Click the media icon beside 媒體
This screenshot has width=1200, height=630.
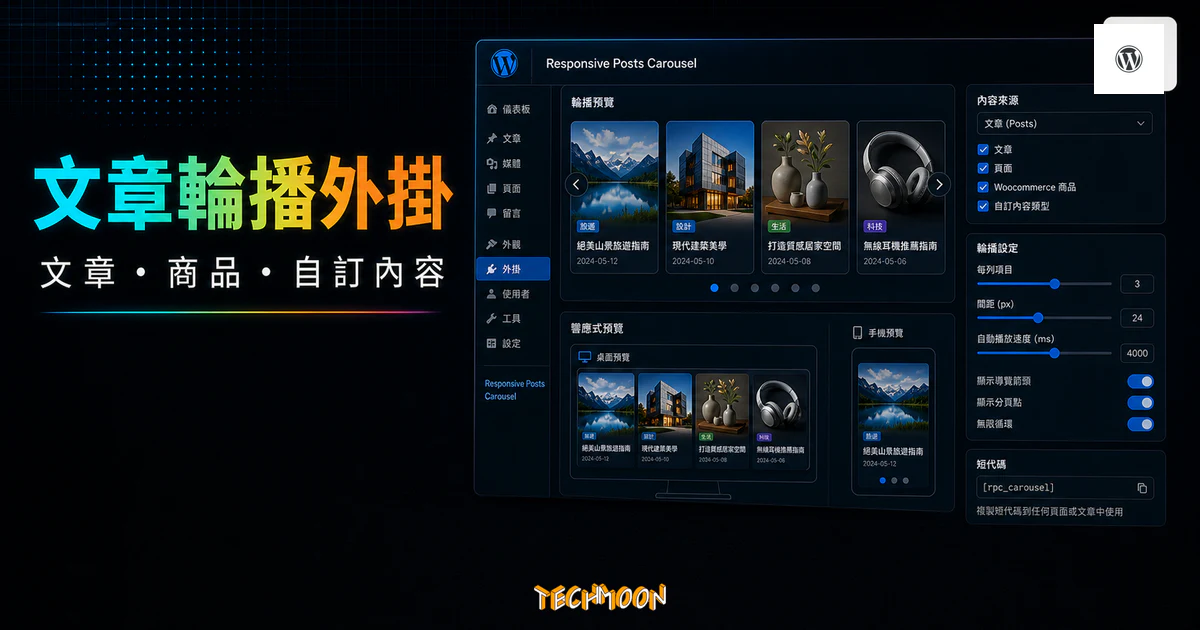coord(491,163)
